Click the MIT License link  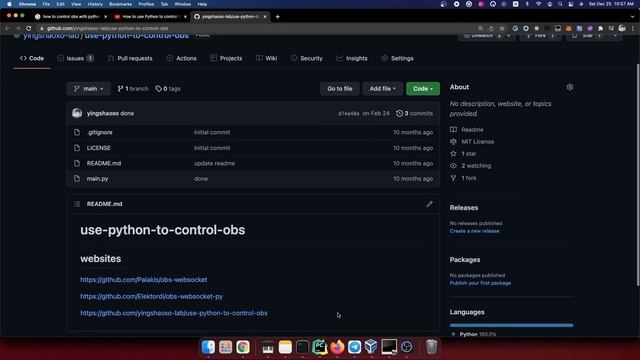[x=472, y=142]
